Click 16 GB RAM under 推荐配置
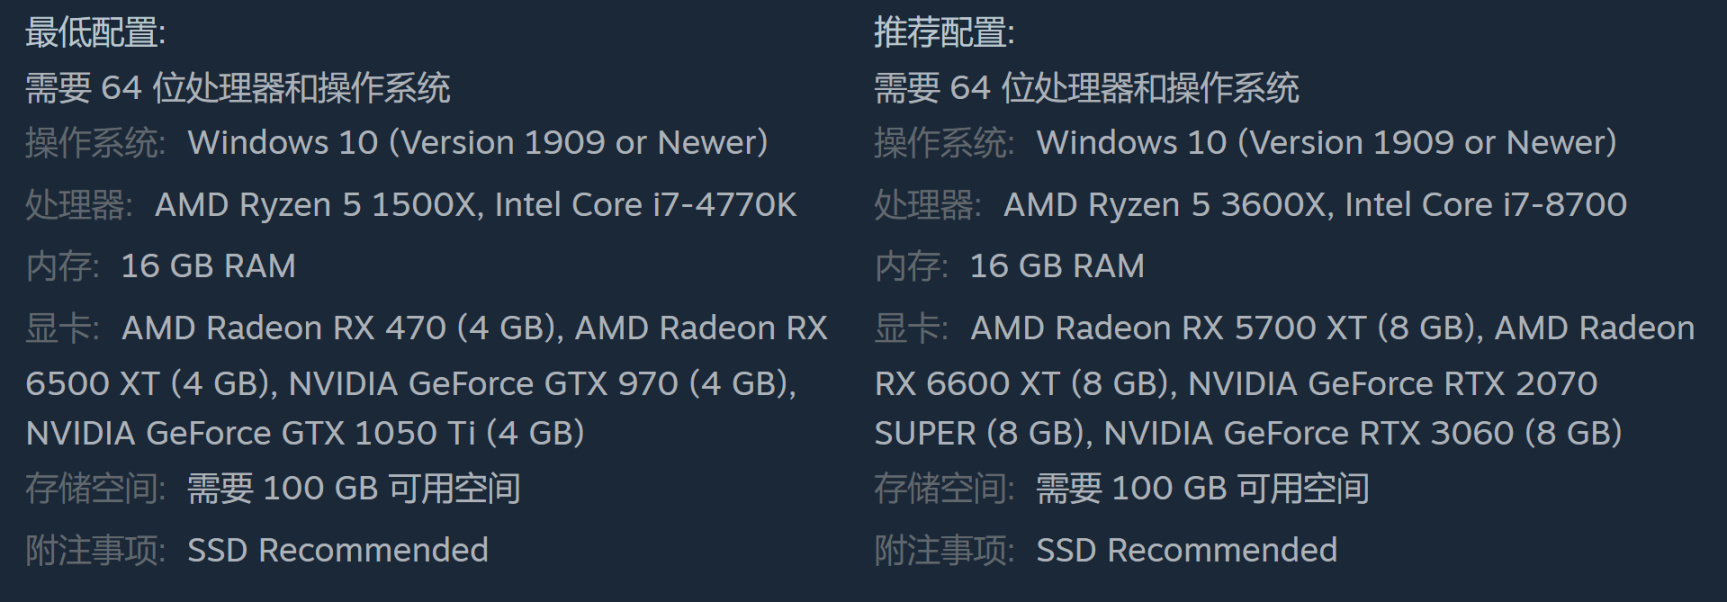The image size is (1727, 602). coord(1057,266)
